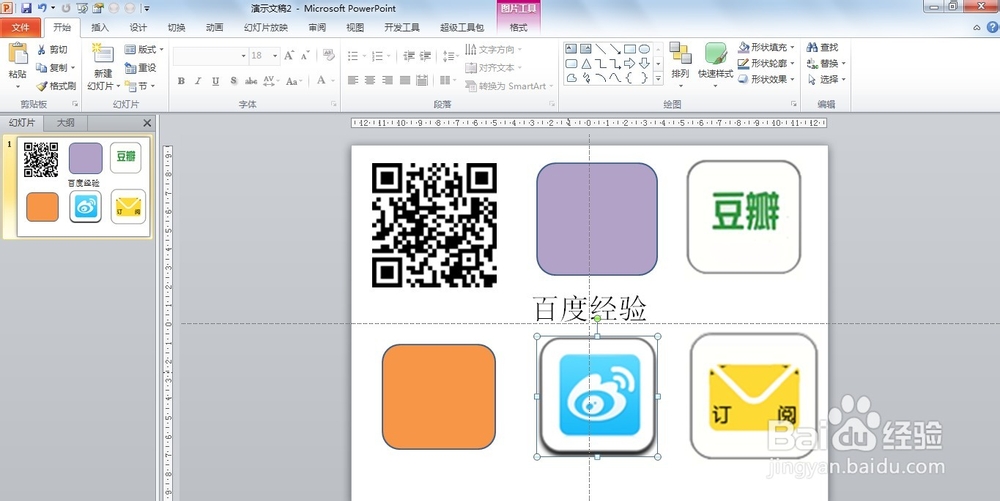Switch to the Insert (插入) tab
1000x501 pixels.
coord(100,27)
